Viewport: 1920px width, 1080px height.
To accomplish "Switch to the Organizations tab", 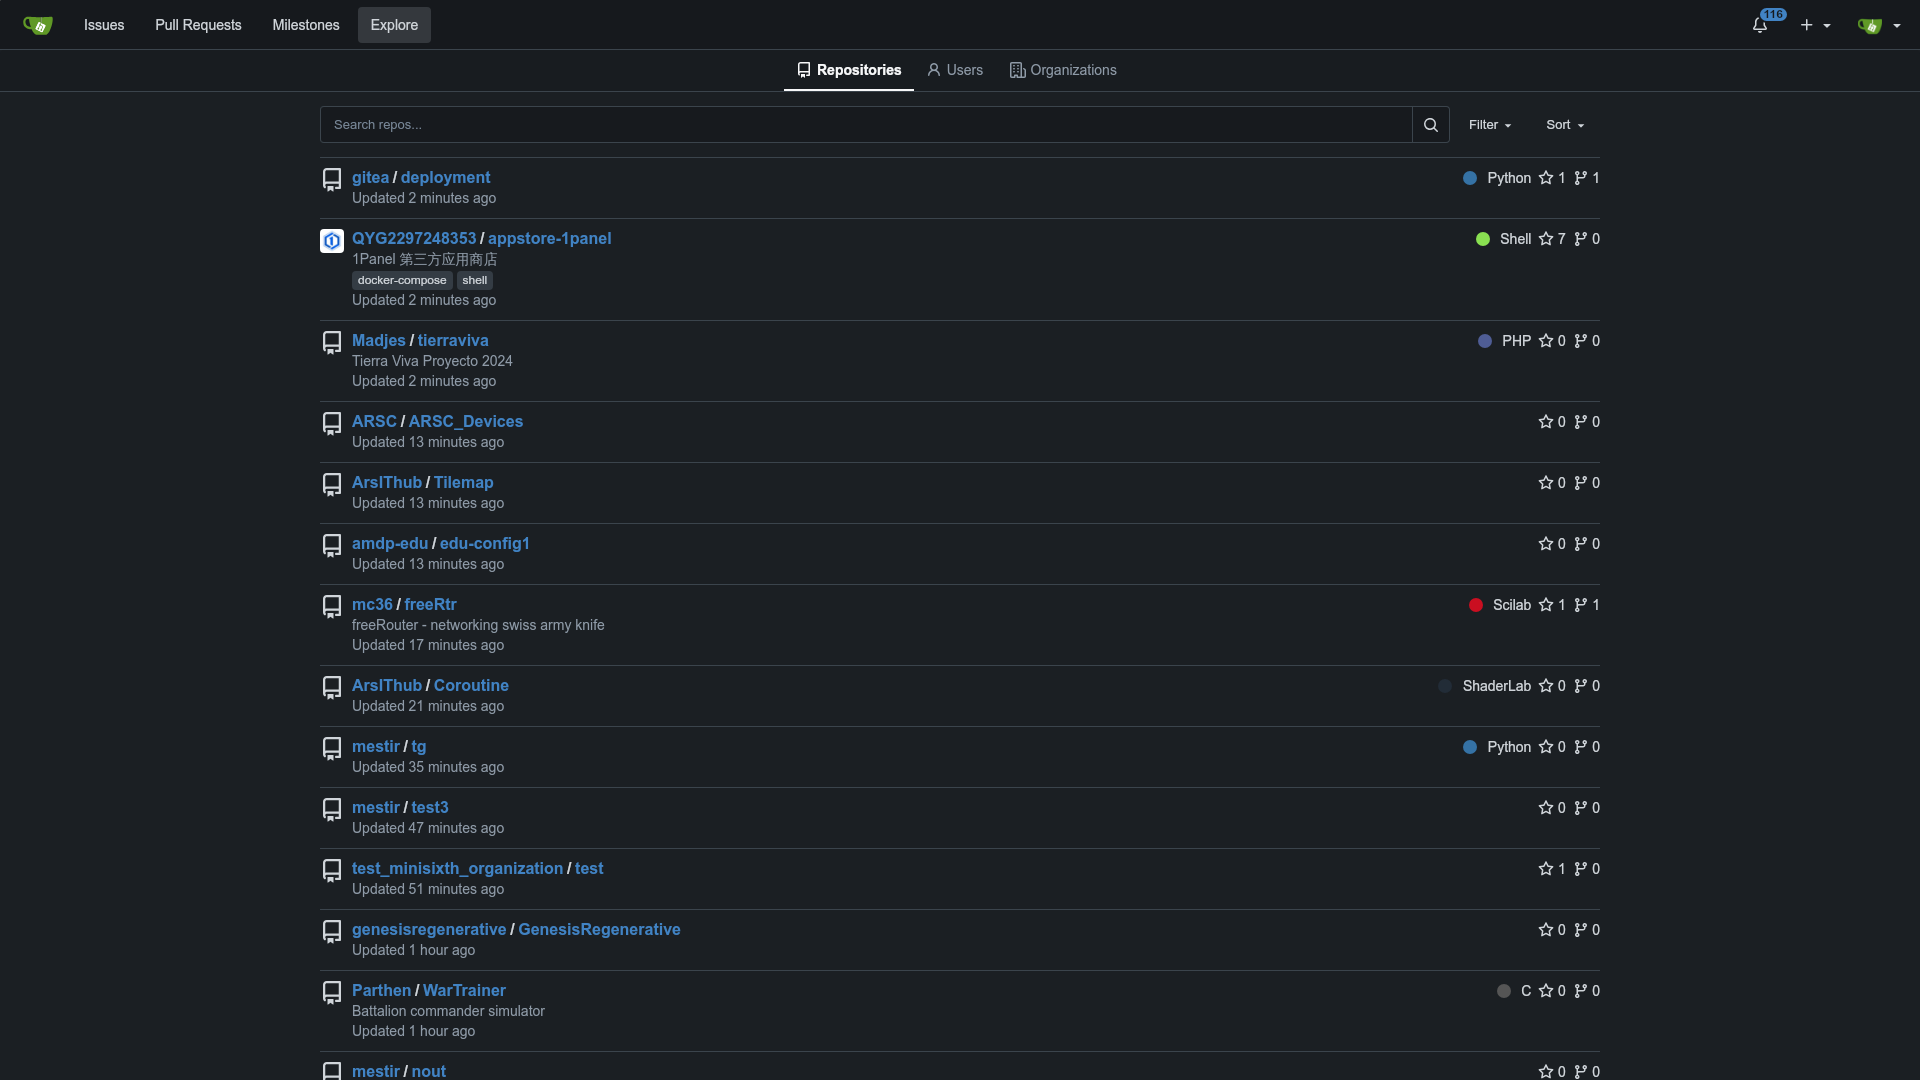I will click(1063, 70).
